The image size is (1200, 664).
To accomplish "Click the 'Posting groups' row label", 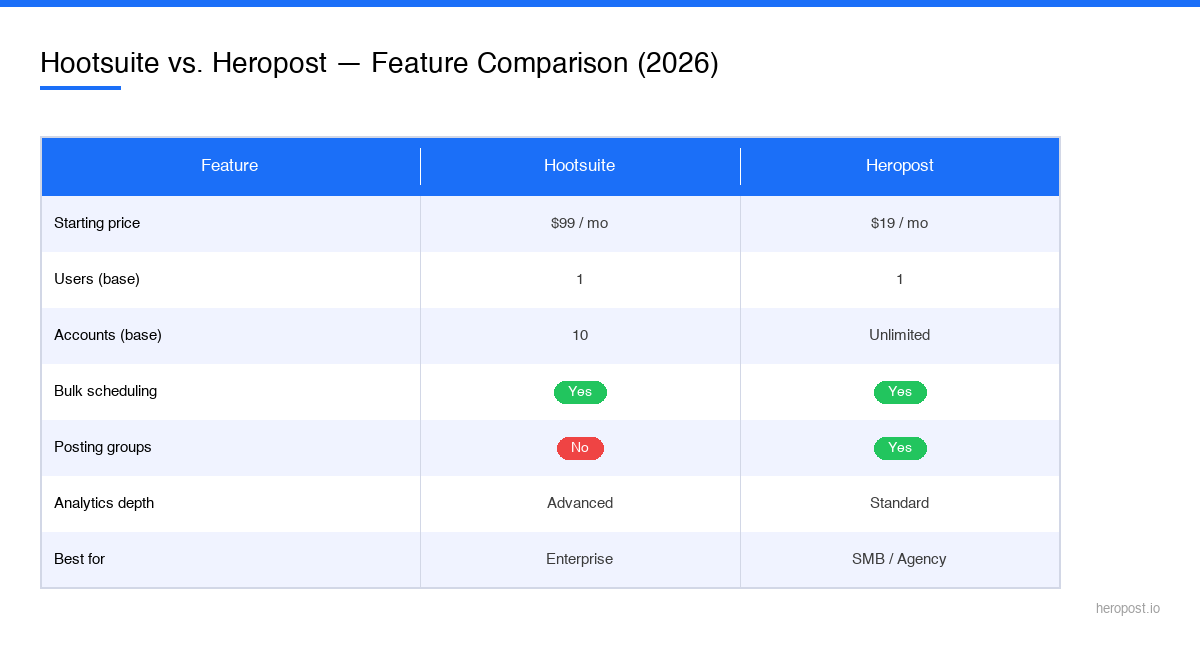I will [103, 447].
